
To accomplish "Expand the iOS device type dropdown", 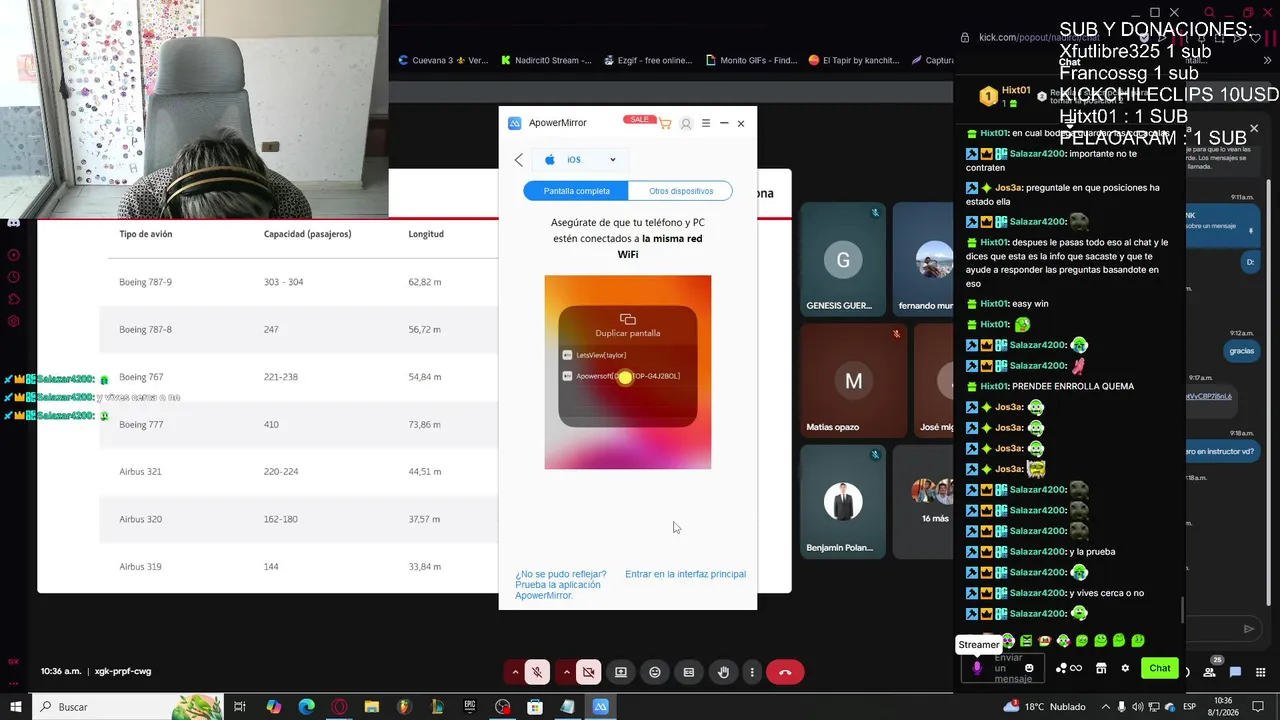I will [x=581, y=160].
